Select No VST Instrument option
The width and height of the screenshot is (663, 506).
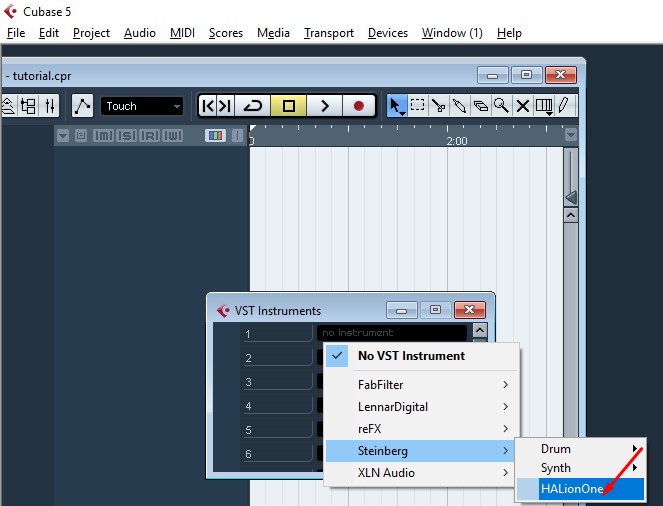422,356
